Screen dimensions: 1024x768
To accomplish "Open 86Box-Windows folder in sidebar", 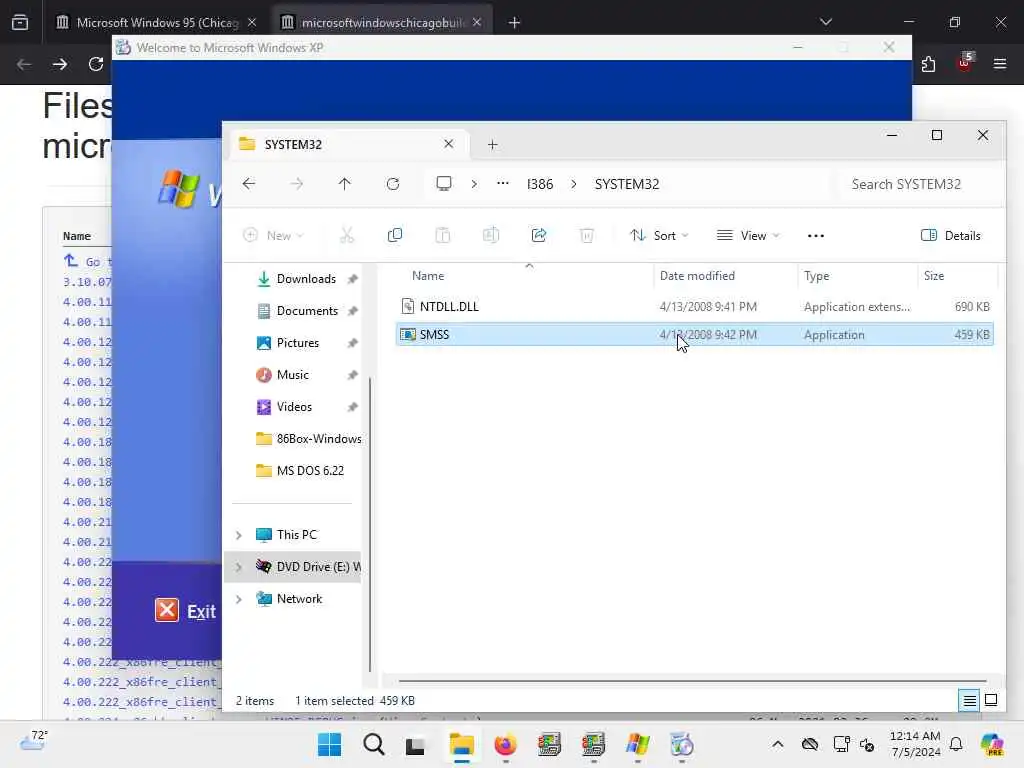I will click(308, 439).
